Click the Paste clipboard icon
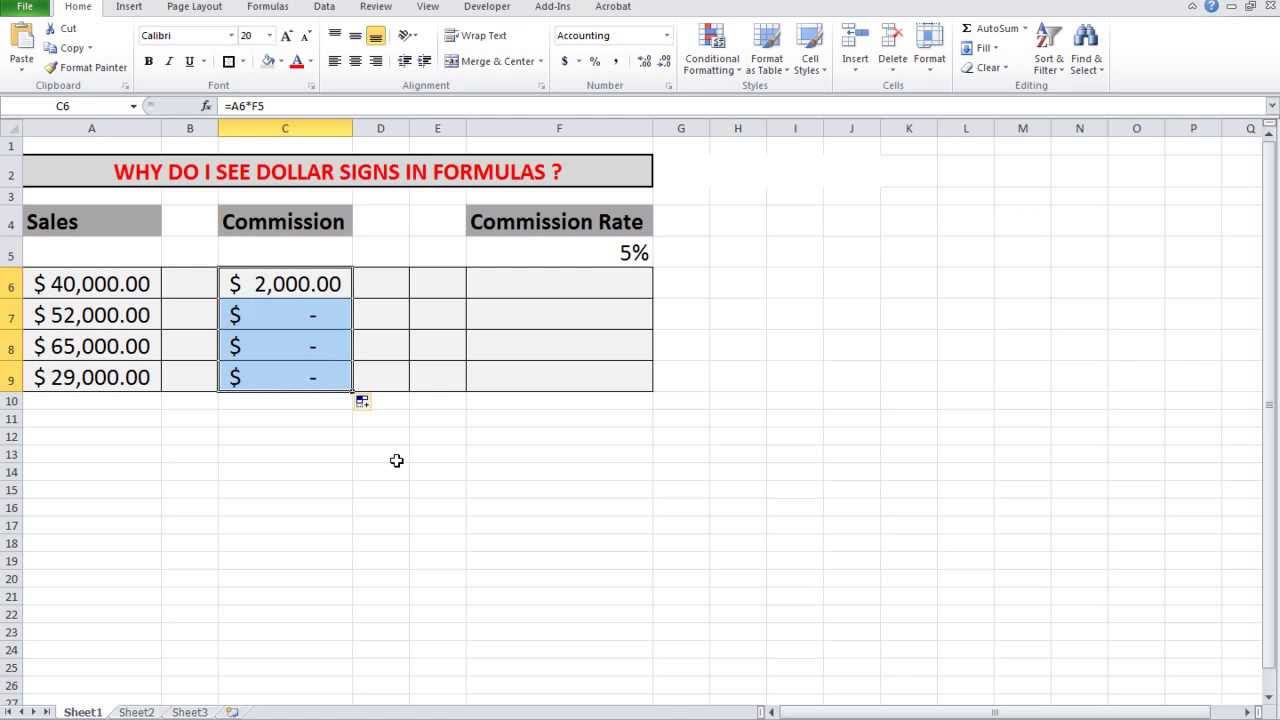1280x720 pixels. point(21,38)
